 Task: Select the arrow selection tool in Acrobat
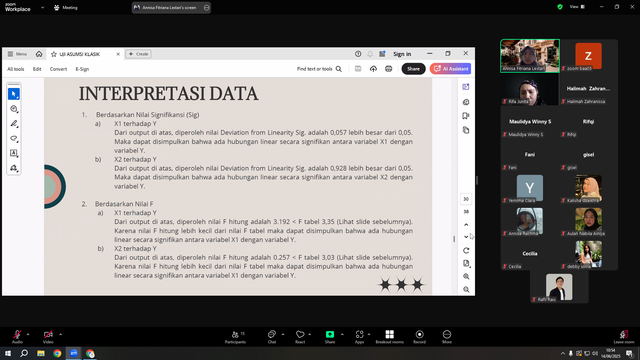point(14,94)
